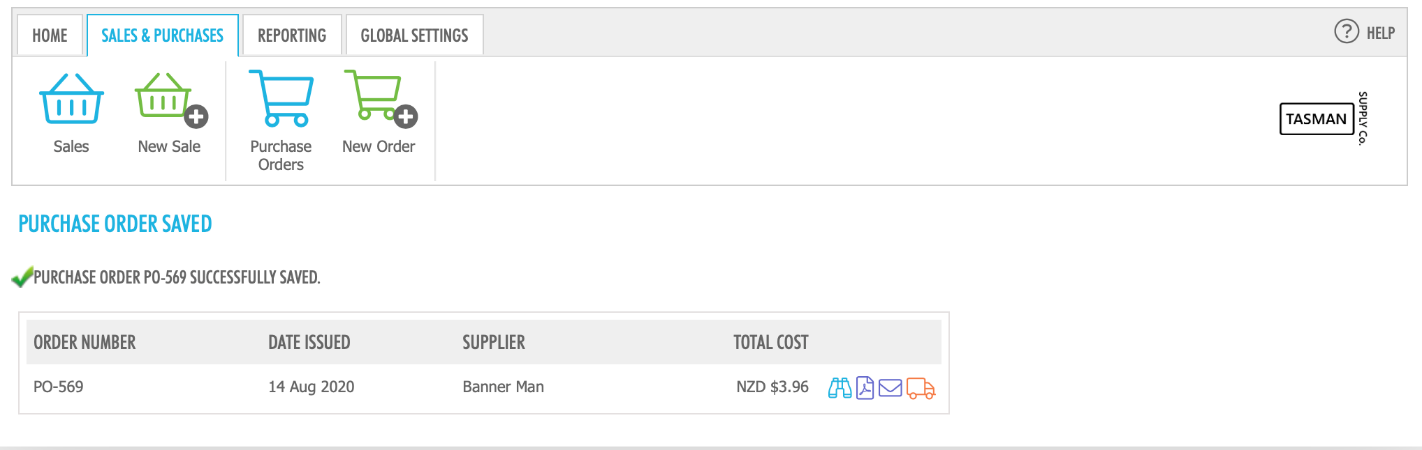View order PO-569 with binoculars icon
Image resolution: width=1422 pixels, height=450 pixels.
[840, 387]
